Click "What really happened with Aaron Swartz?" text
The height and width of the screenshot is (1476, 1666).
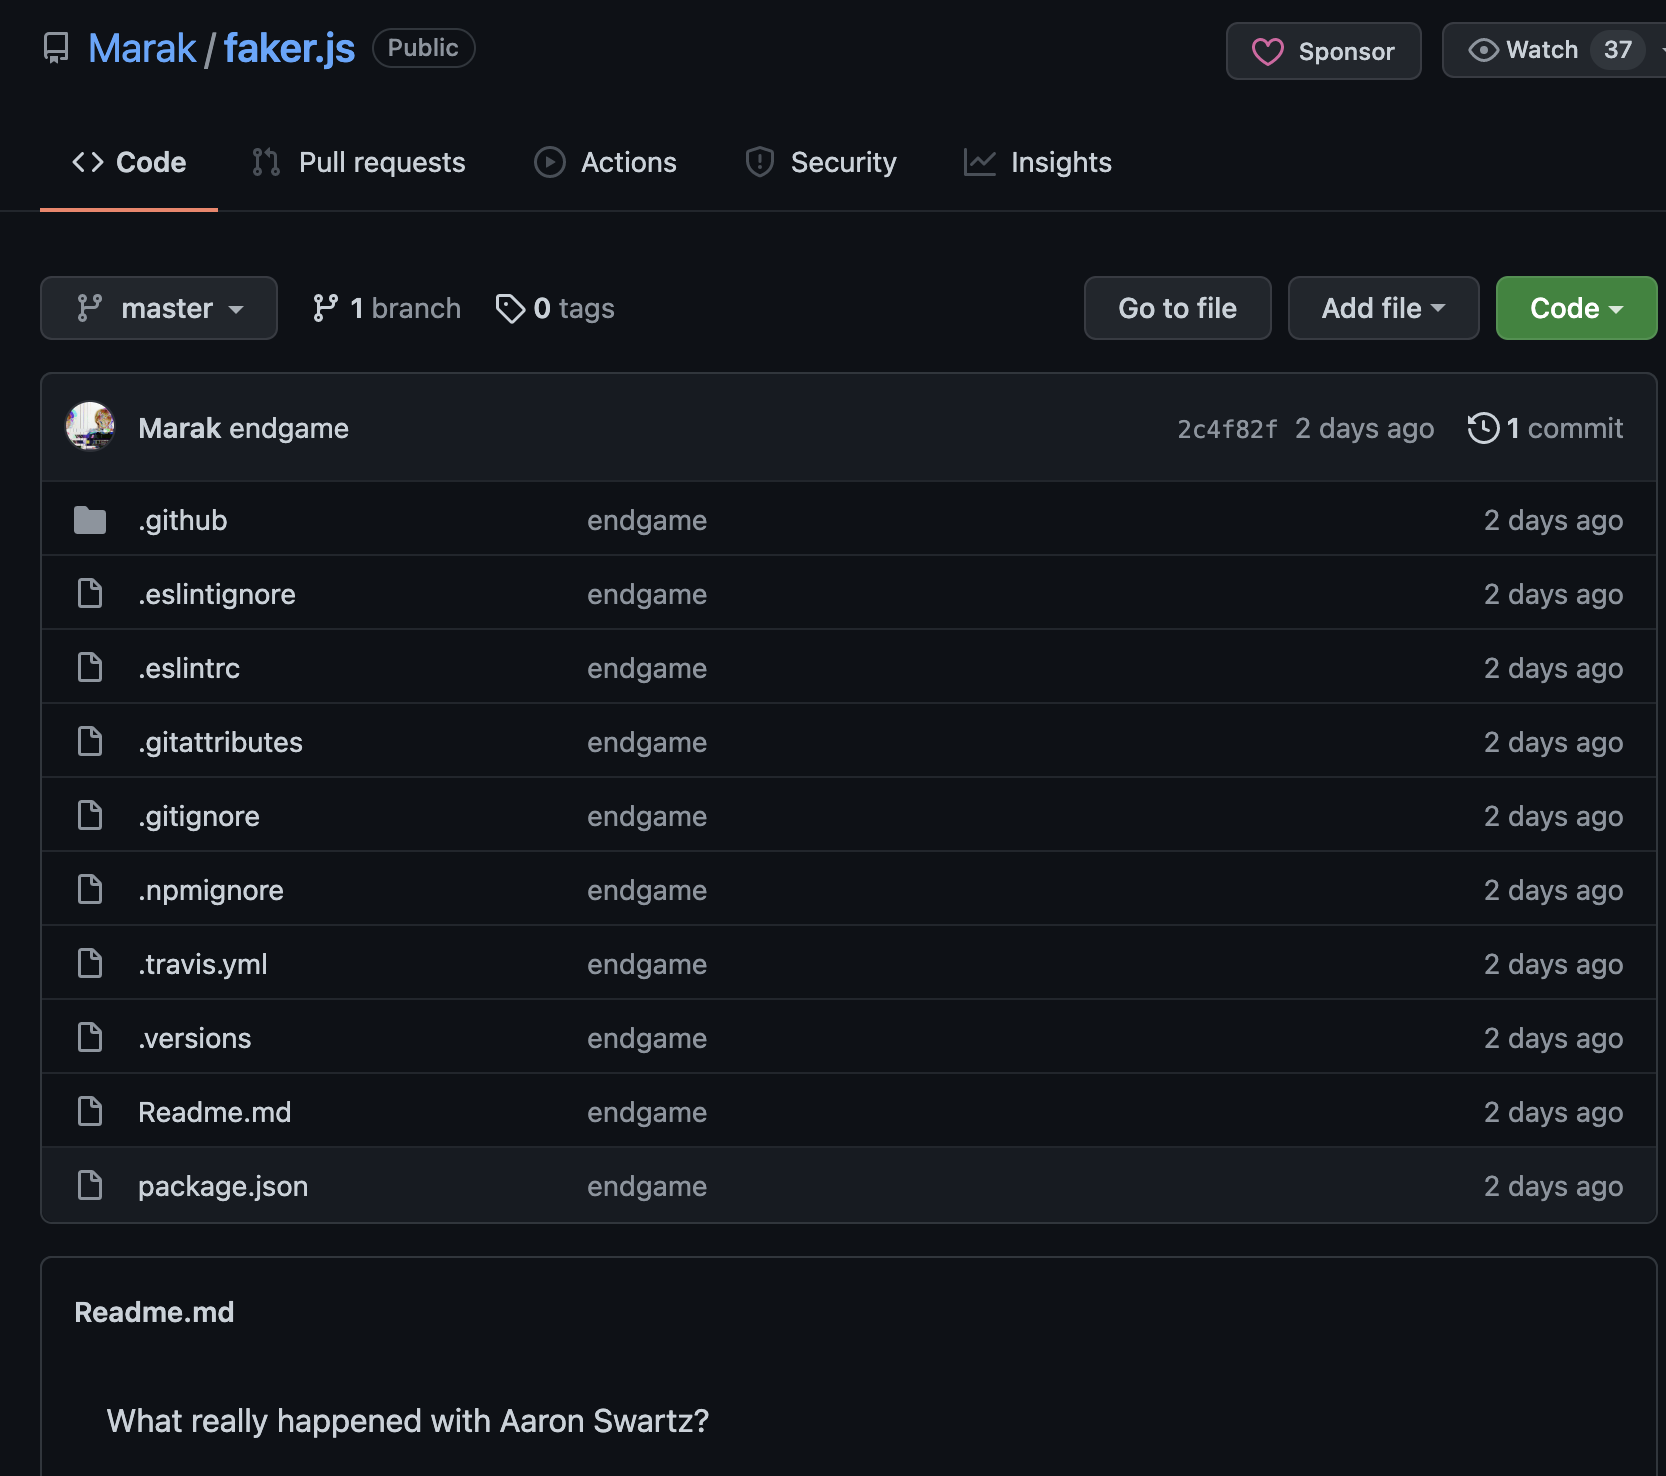click(x=408, y=1421)
